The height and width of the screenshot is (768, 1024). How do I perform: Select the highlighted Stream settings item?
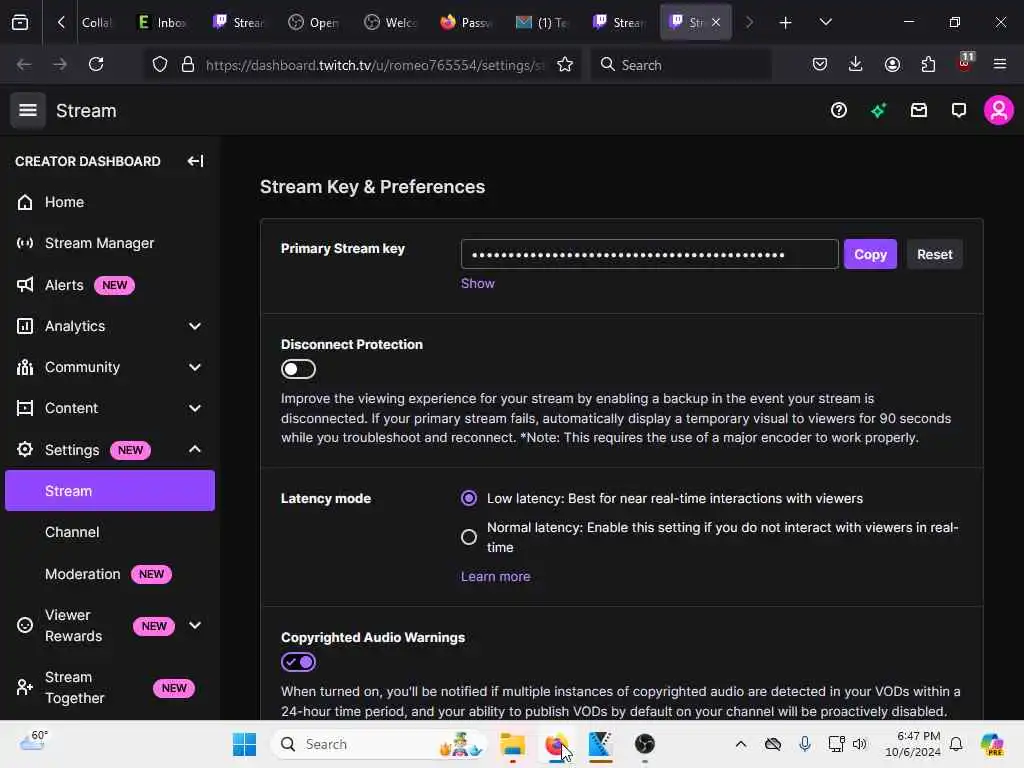[110, 490]
